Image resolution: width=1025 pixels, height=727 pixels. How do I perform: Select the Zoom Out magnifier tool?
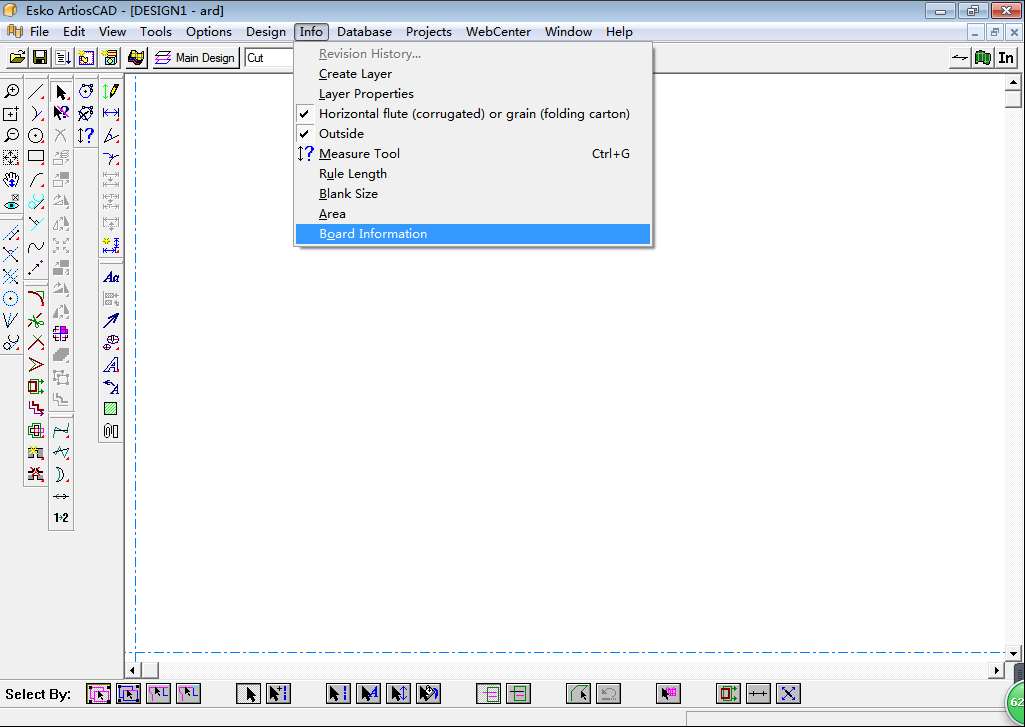11,135
